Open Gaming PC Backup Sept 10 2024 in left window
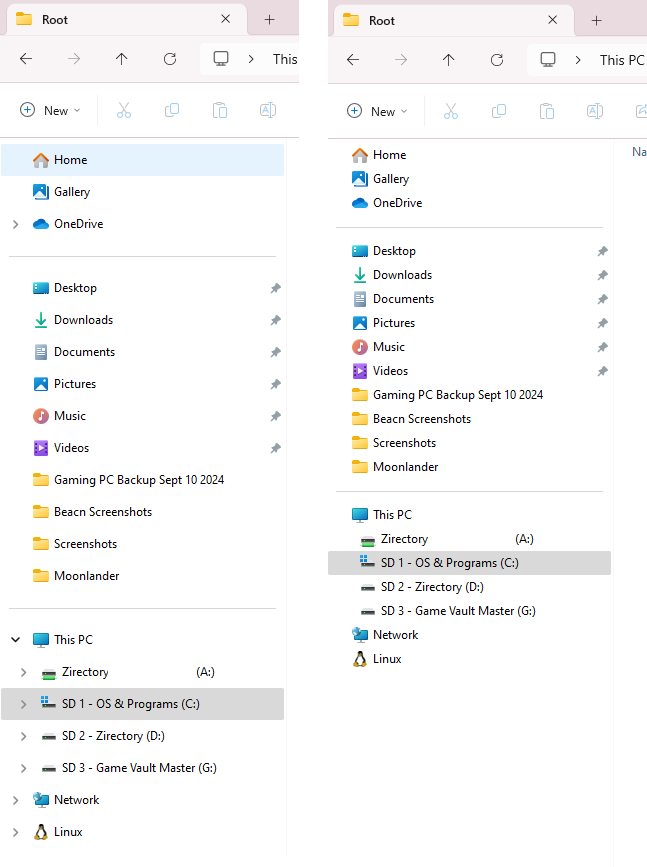Viewport: 647px width, 867px height. pos(143,480)
